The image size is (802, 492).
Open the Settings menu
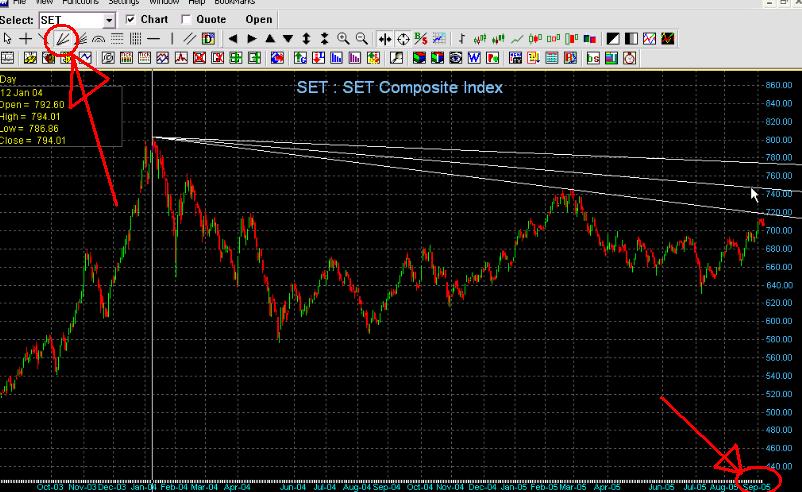tap(123, 2)
